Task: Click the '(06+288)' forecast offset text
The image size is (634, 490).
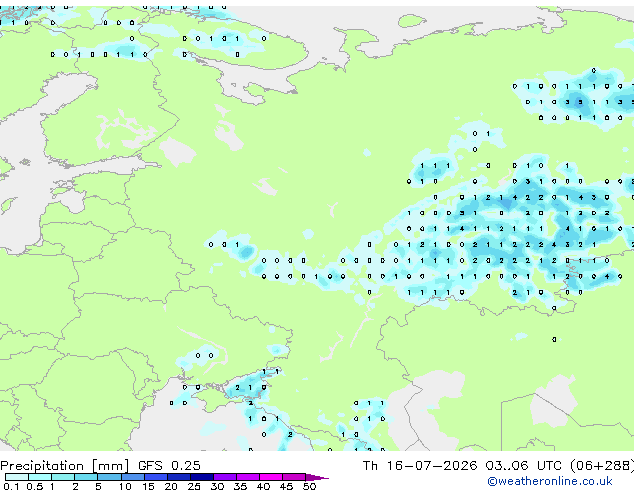Action: pos(602,466)
